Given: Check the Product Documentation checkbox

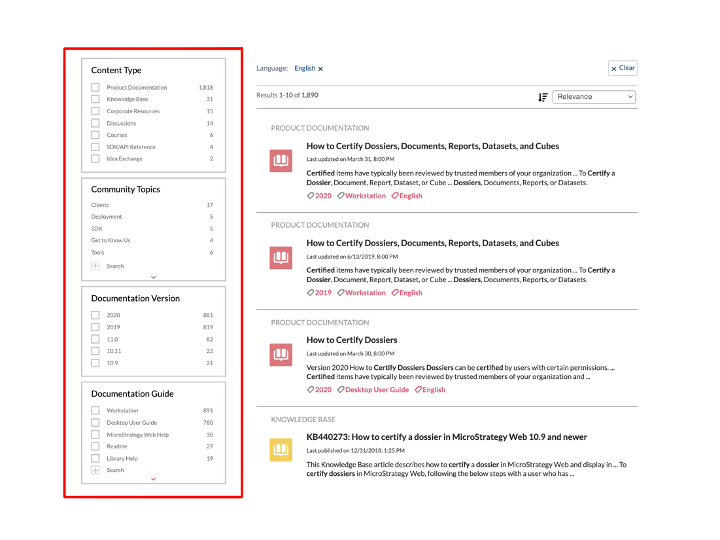Looking at the screenshot, I should pyautogui.click(x=96, y=88).
